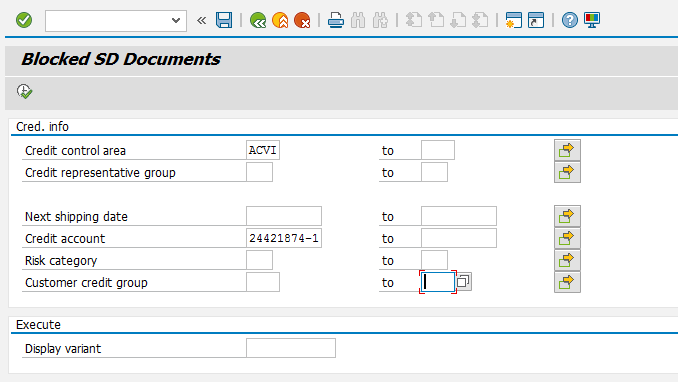The width and height of the screenshot is (678, 382).
Task: Click the Save diskette icon
Action: (224, 20)
